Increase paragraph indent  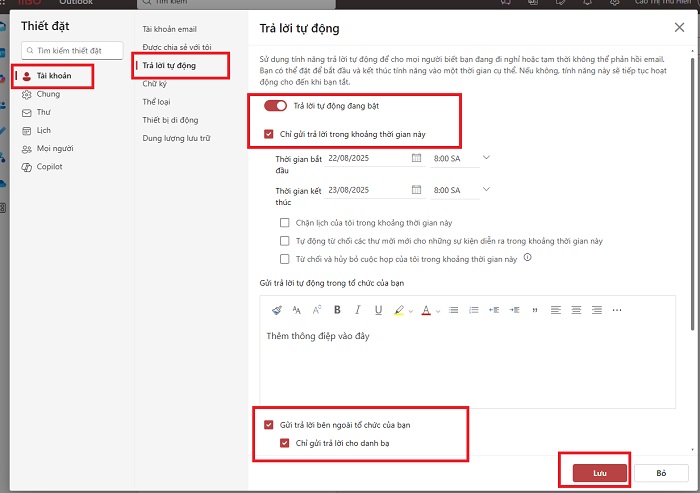tap(514, 310)
